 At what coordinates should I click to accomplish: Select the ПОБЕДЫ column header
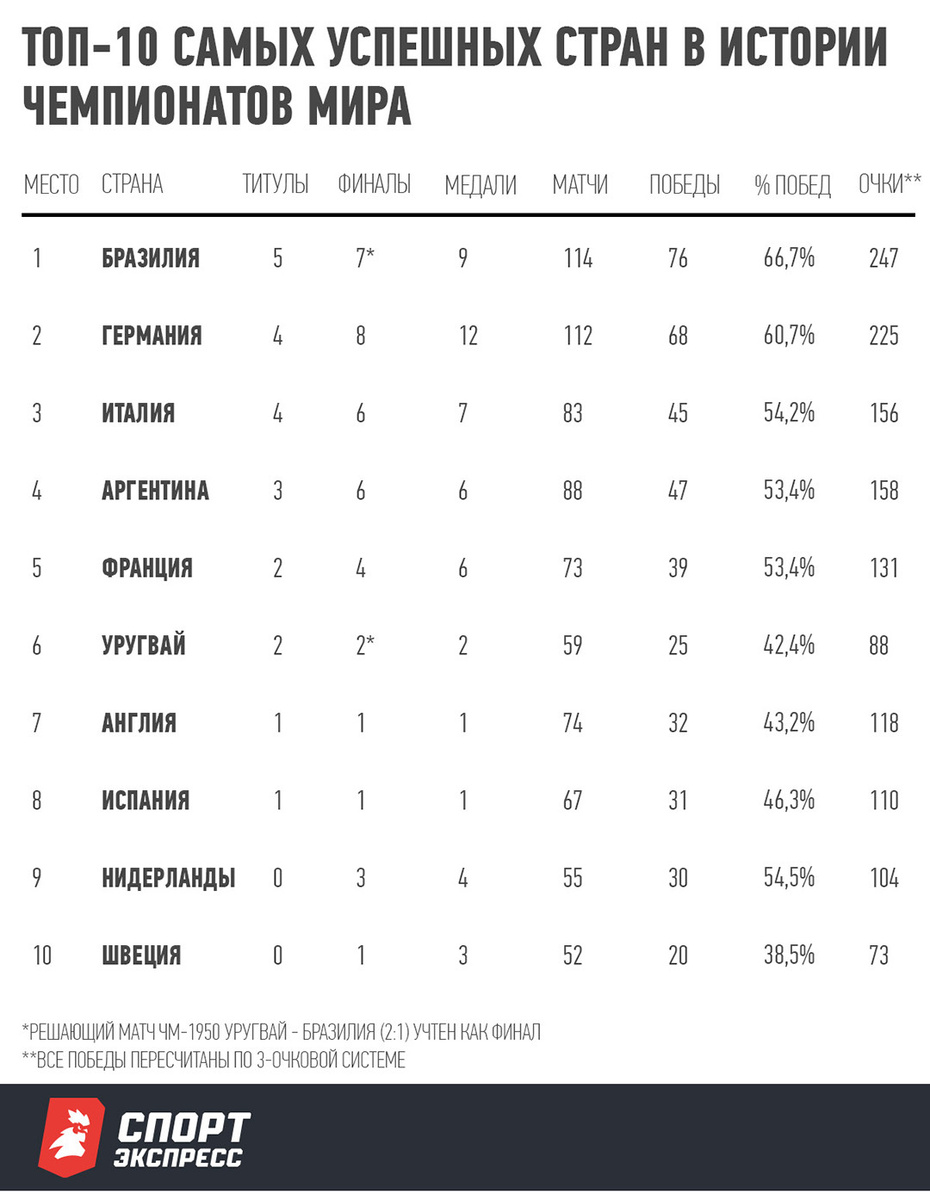685,185
